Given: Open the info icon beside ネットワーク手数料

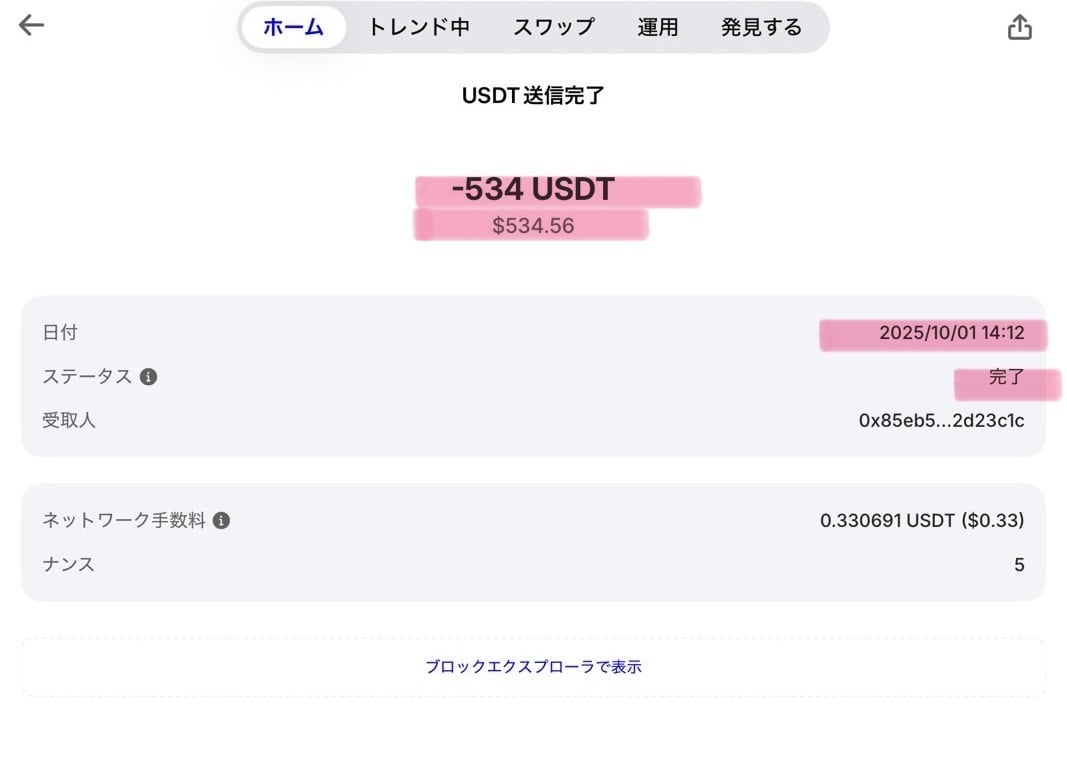Looking at the screenshot, I should (x=222, y=520).
